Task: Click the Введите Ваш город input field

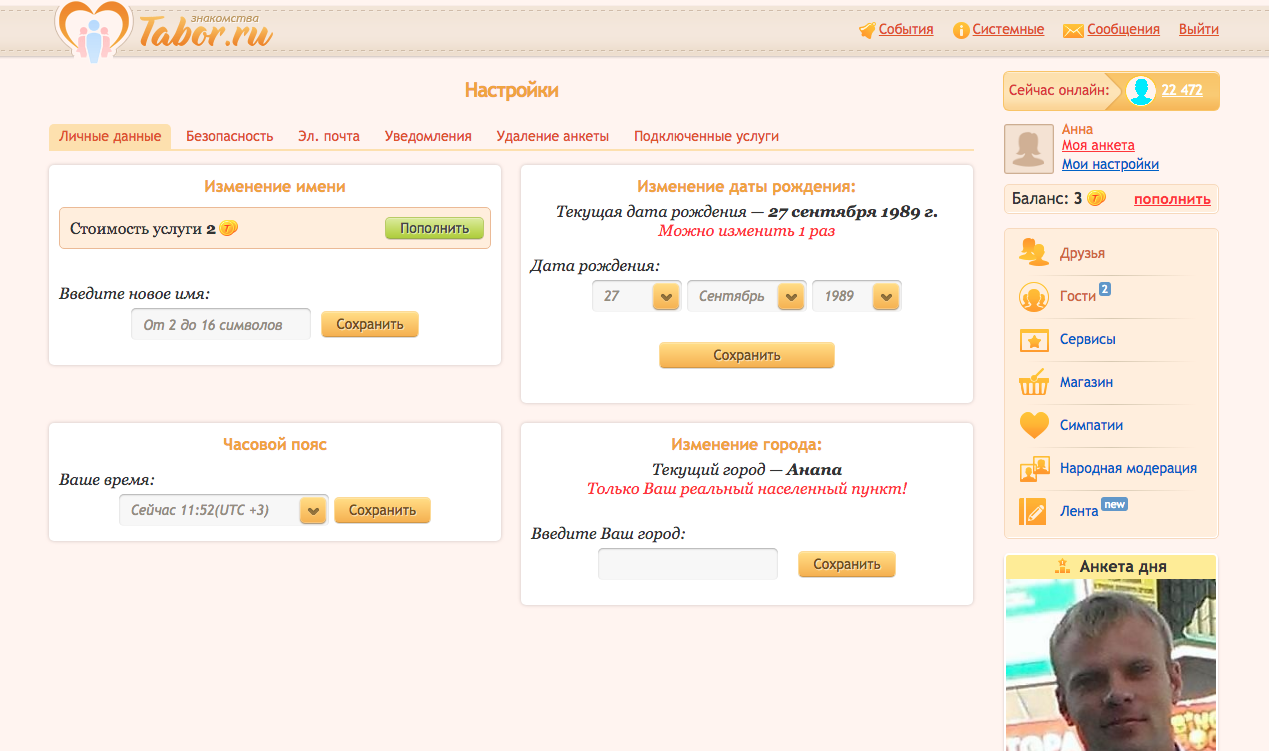Action: pyautogui.click(x=688, y=564)
